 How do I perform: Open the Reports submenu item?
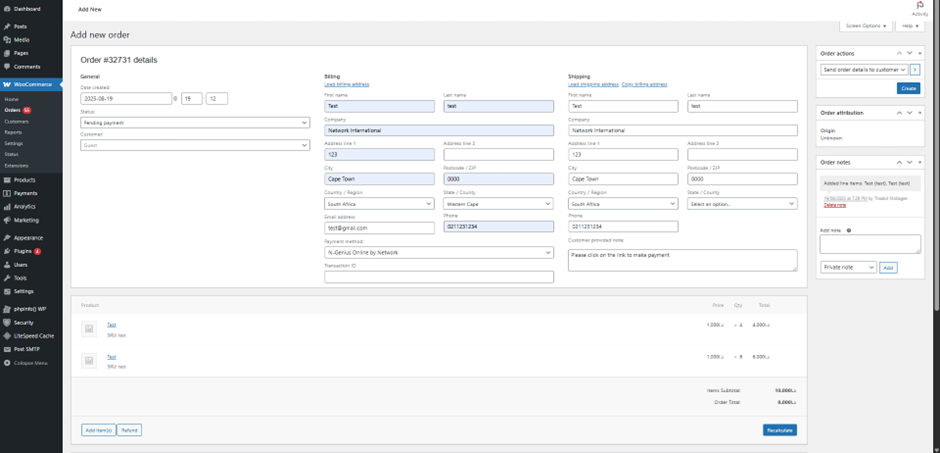click(13, 132)
